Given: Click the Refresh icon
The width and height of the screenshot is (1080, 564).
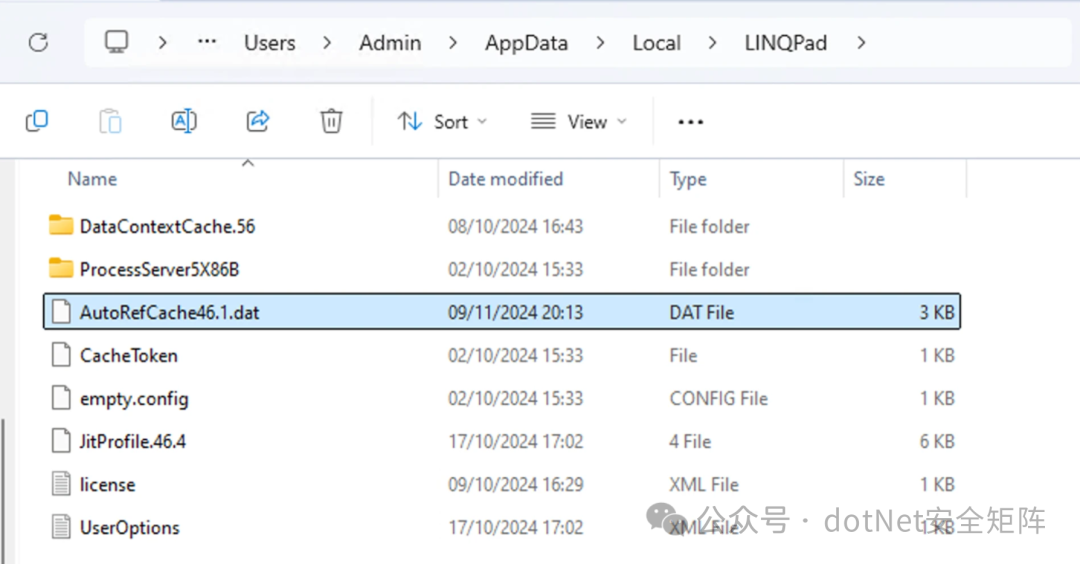Looking at the screenshot, I should 38,43.
